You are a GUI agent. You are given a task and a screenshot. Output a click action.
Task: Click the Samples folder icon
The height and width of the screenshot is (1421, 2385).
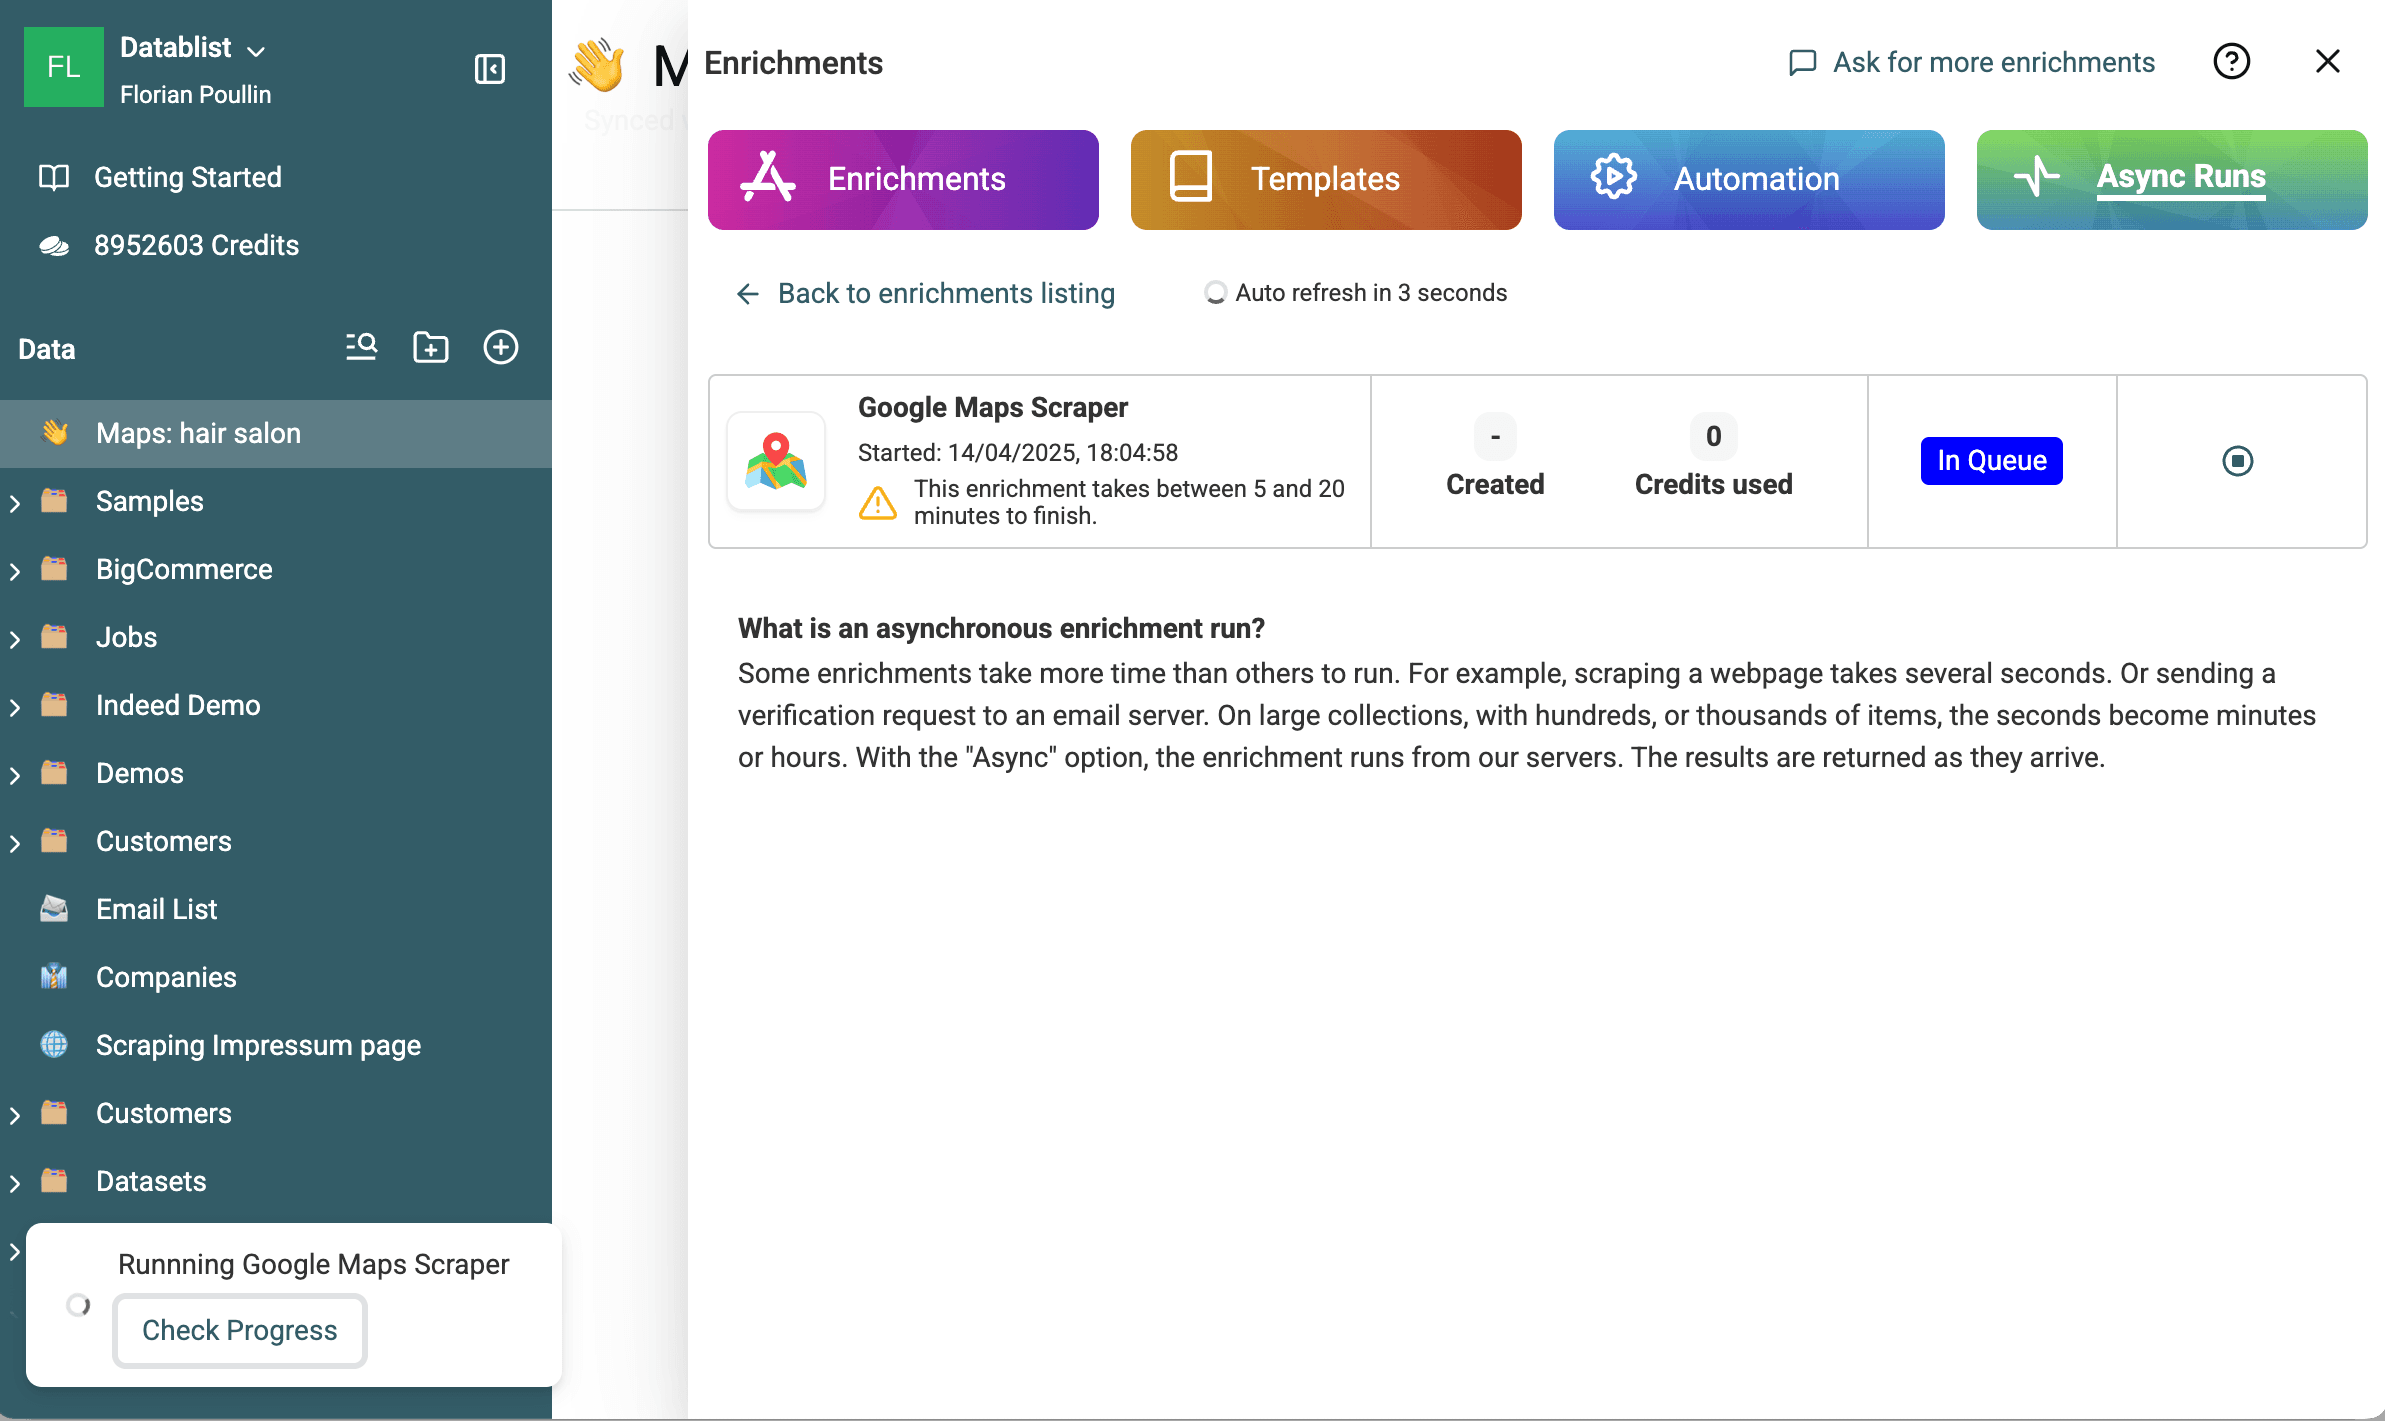click(54, 500)
